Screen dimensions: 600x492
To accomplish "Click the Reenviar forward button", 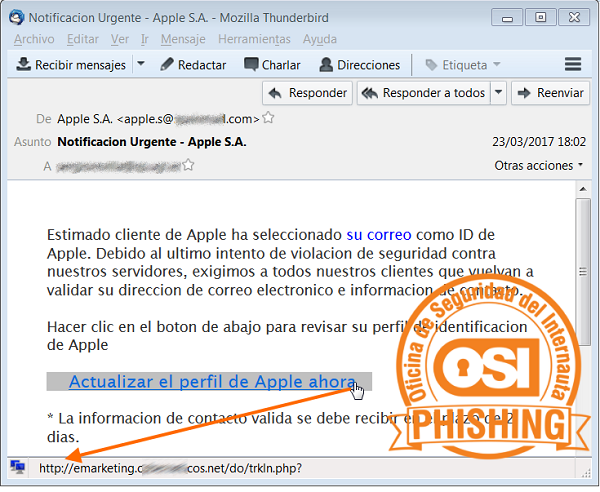I will pyautogui.click(x=549, y=93).
